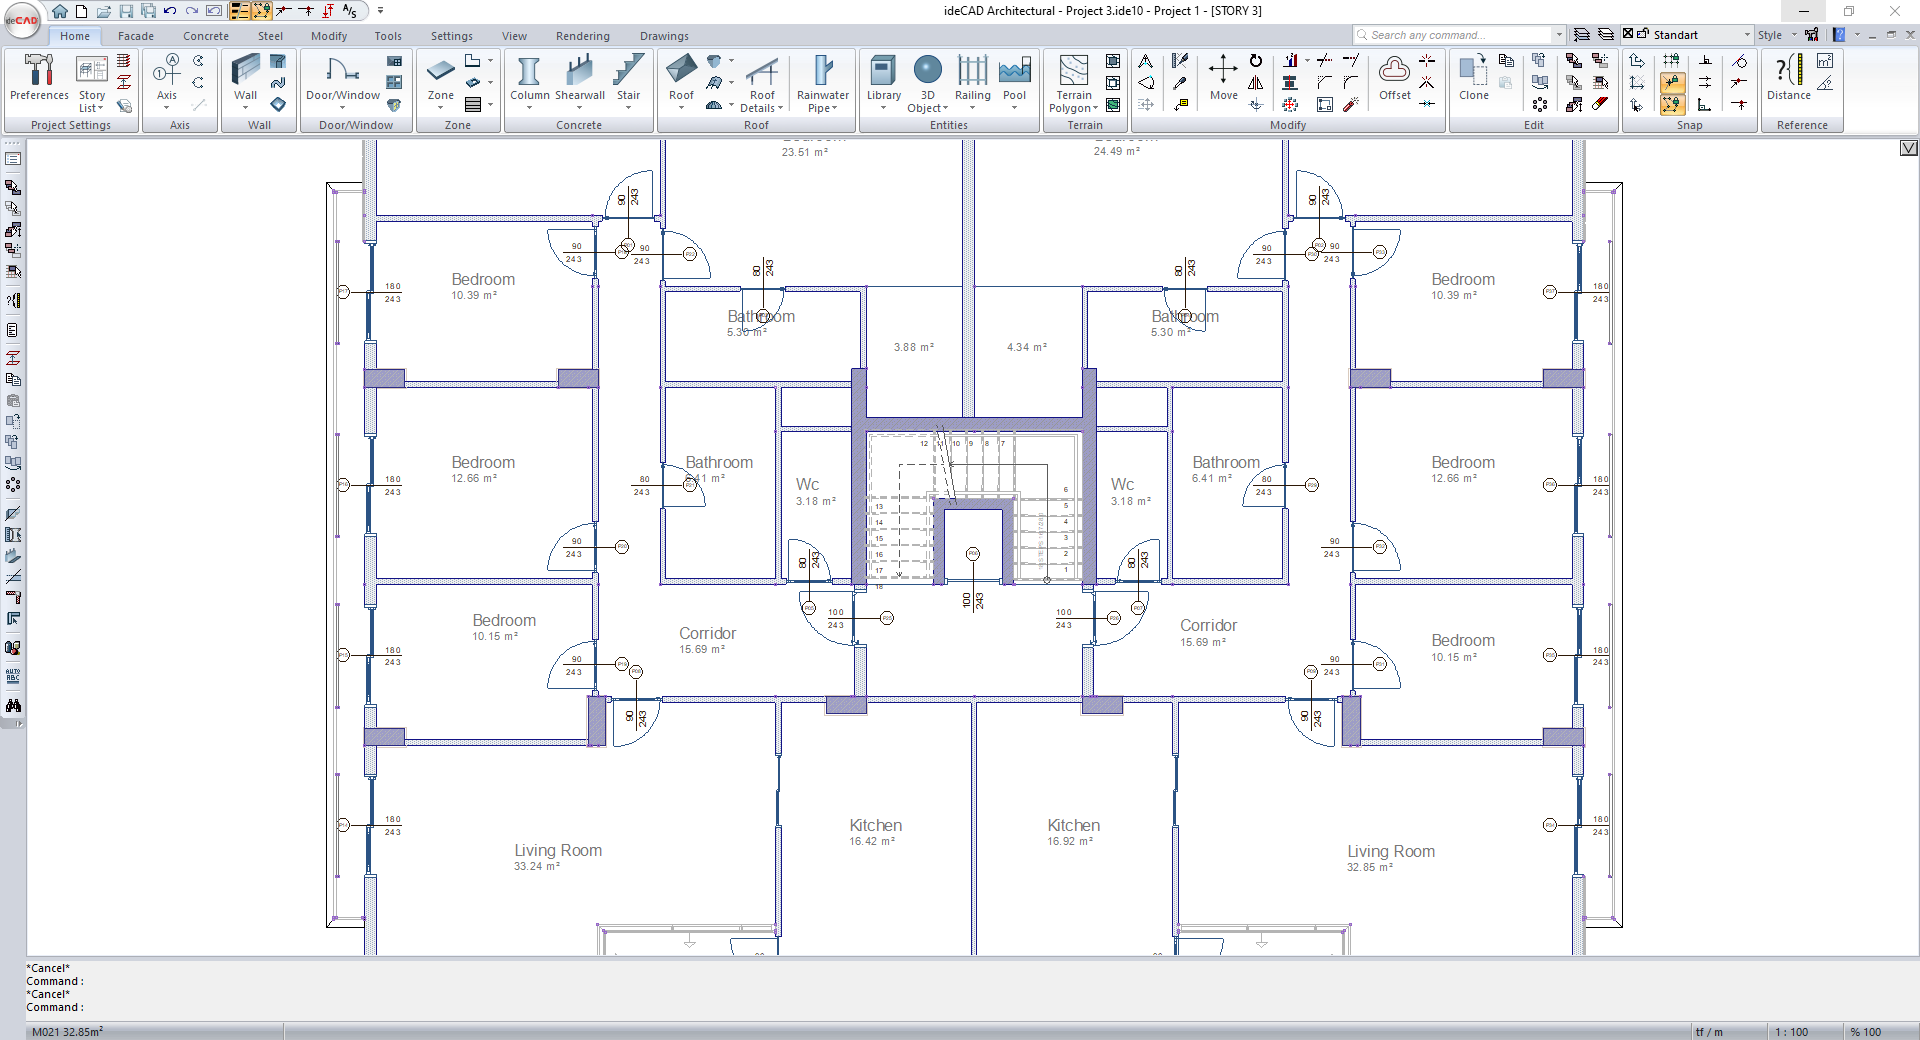
Task: Select the Pool entity tool
Action: click(x=1014, y=79)
